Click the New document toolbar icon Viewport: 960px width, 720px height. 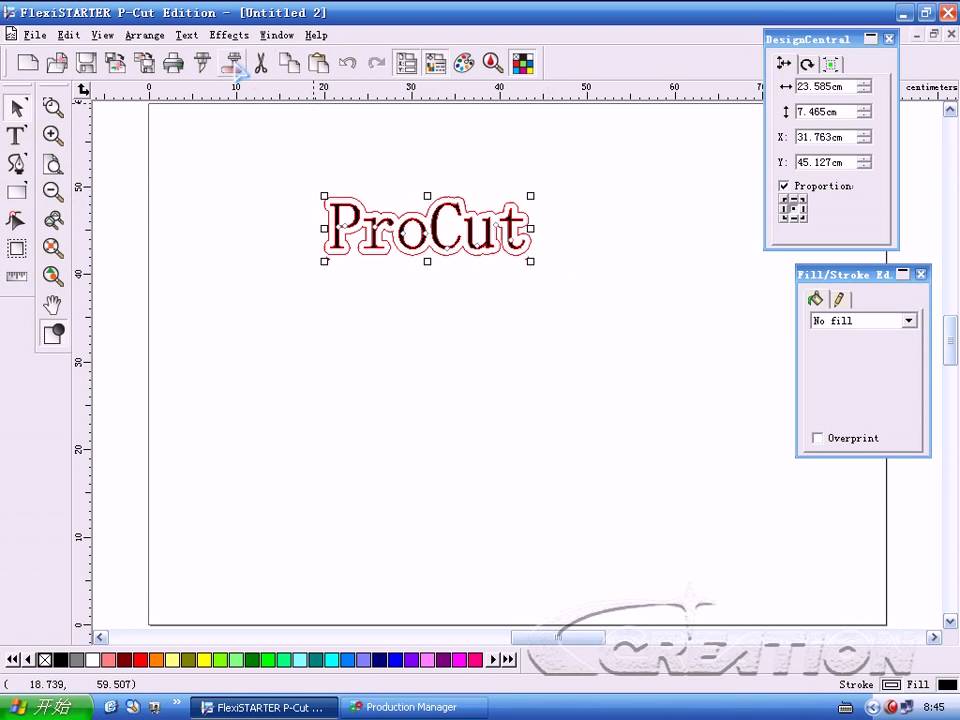28,62
